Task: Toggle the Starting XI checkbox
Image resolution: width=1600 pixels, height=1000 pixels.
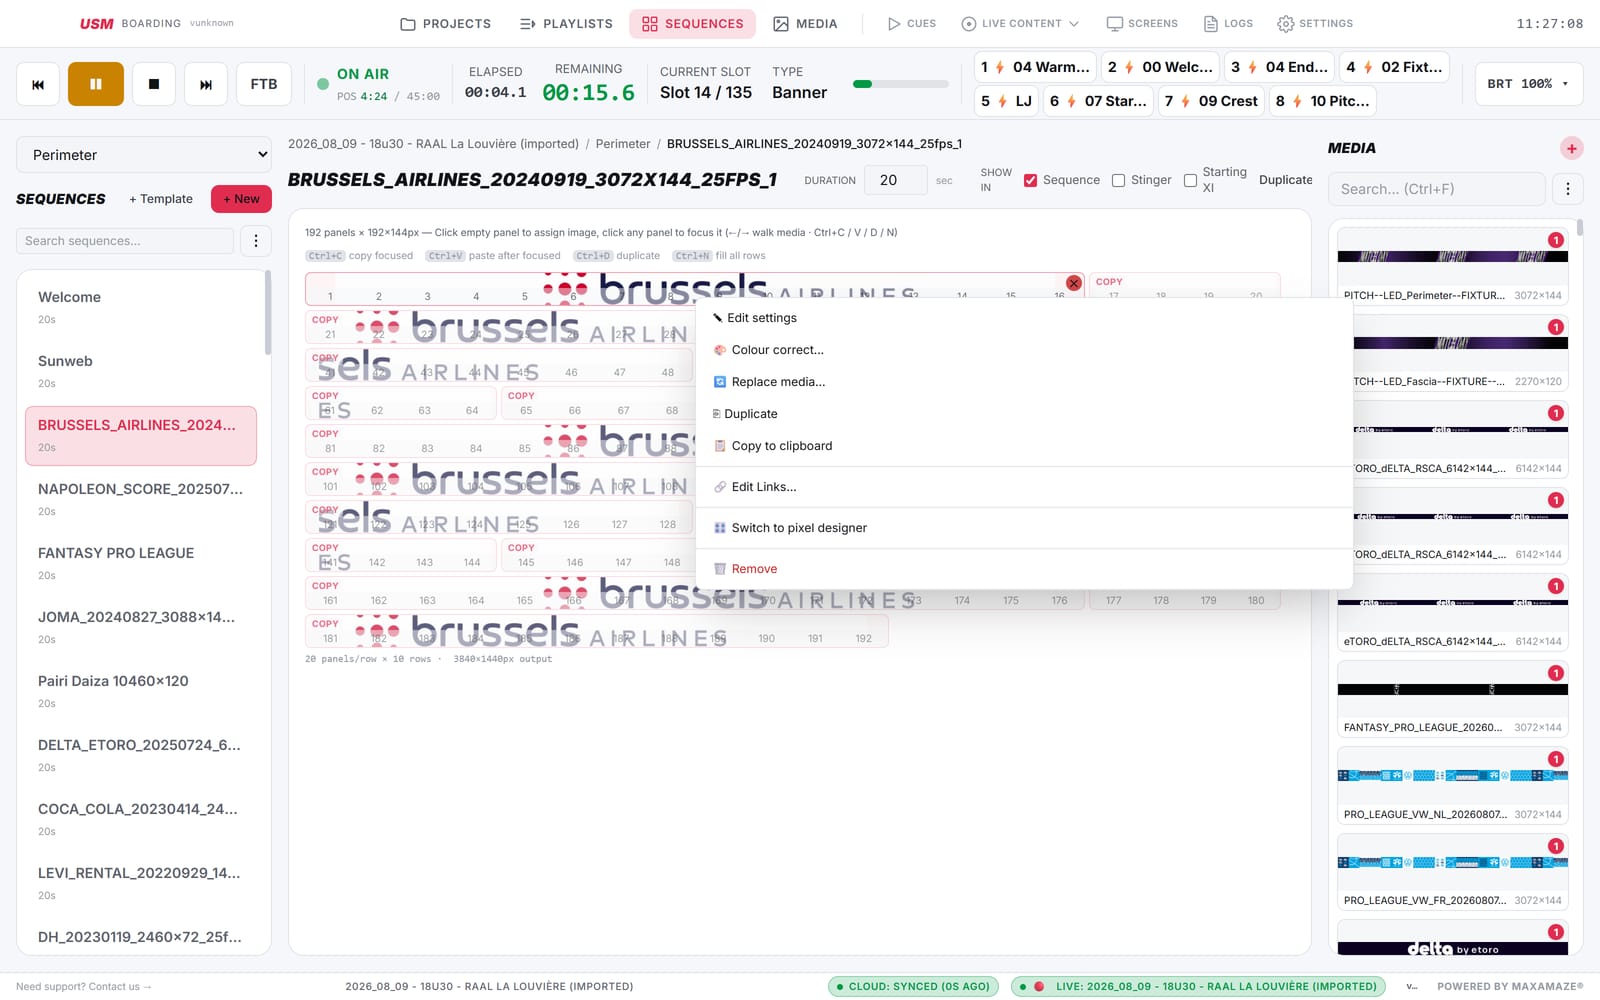Action: click(x=1190, y=181)
